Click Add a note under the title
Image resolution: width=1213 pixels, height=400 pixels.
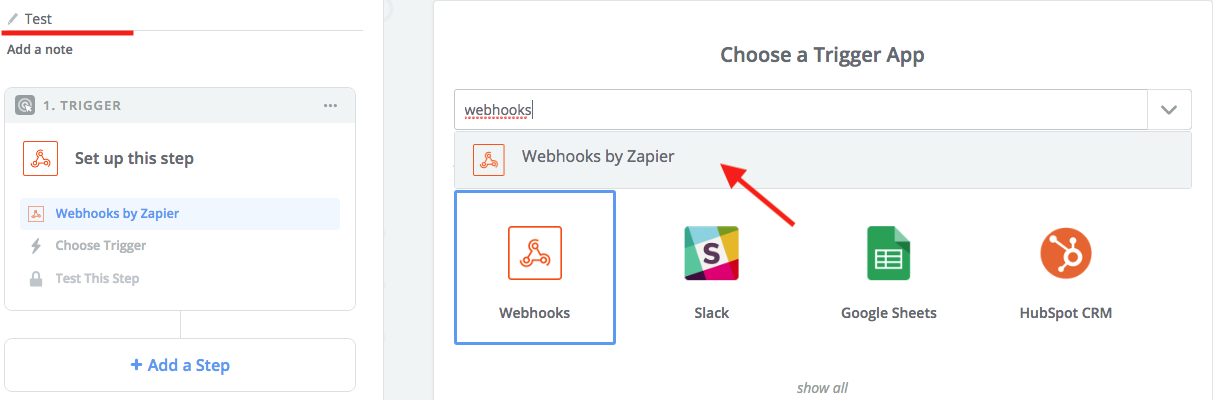tap(40, 49)
